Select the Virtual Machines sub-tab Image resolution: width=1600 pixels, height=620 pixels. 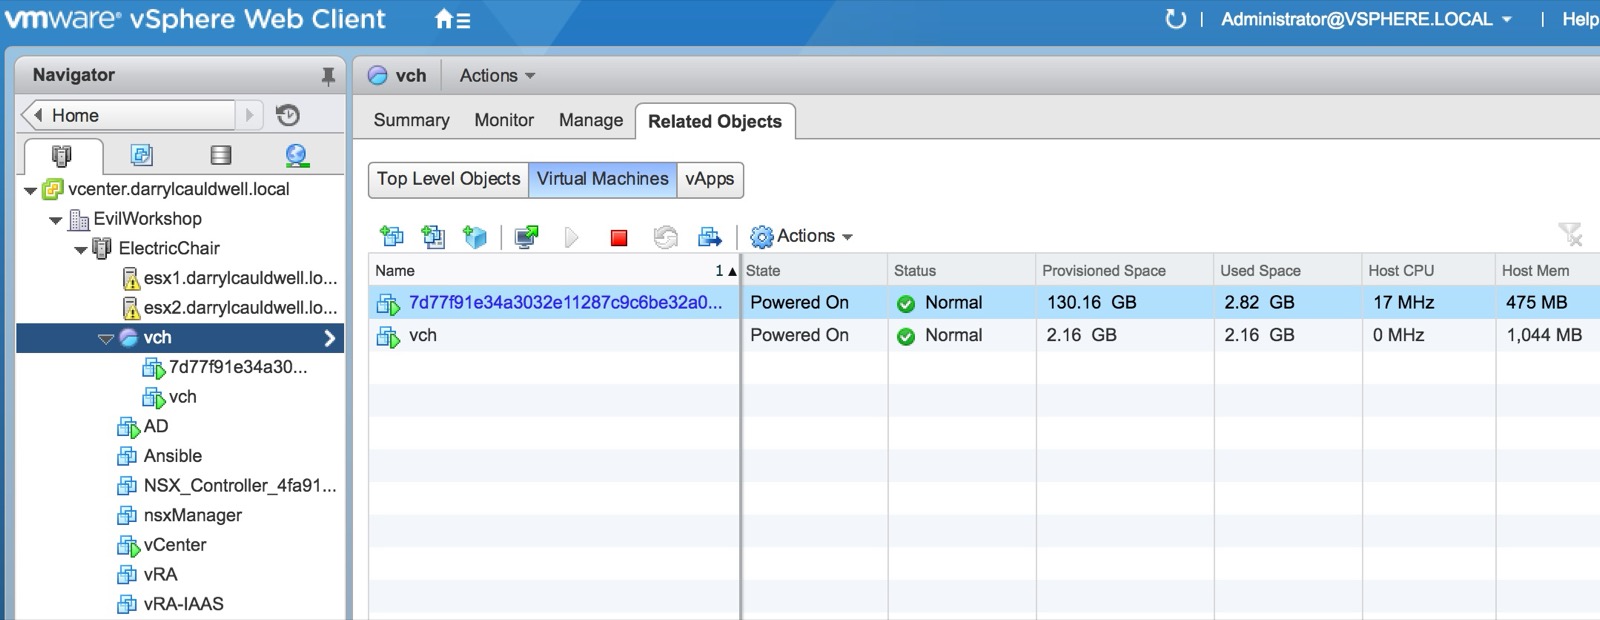pos(602,179)
